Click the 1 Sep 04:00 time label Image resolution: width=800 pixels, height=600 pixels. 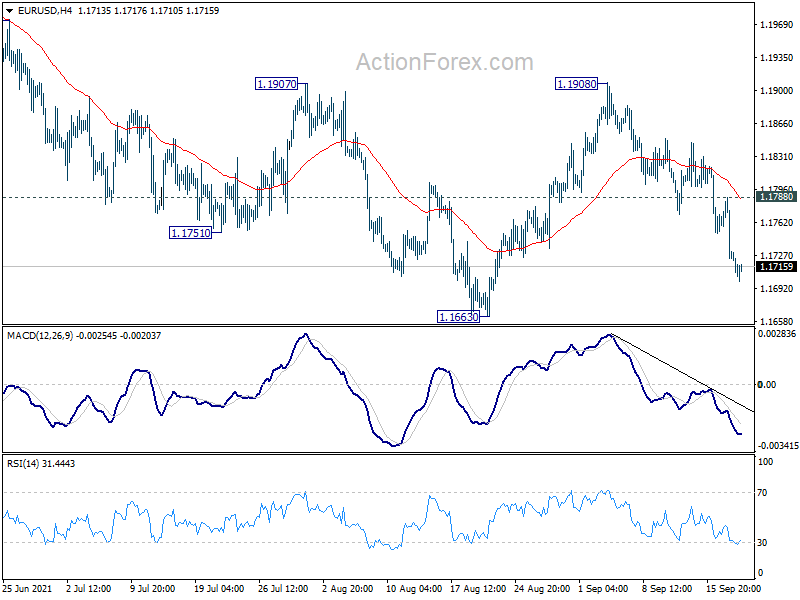(x=604, y=588)
